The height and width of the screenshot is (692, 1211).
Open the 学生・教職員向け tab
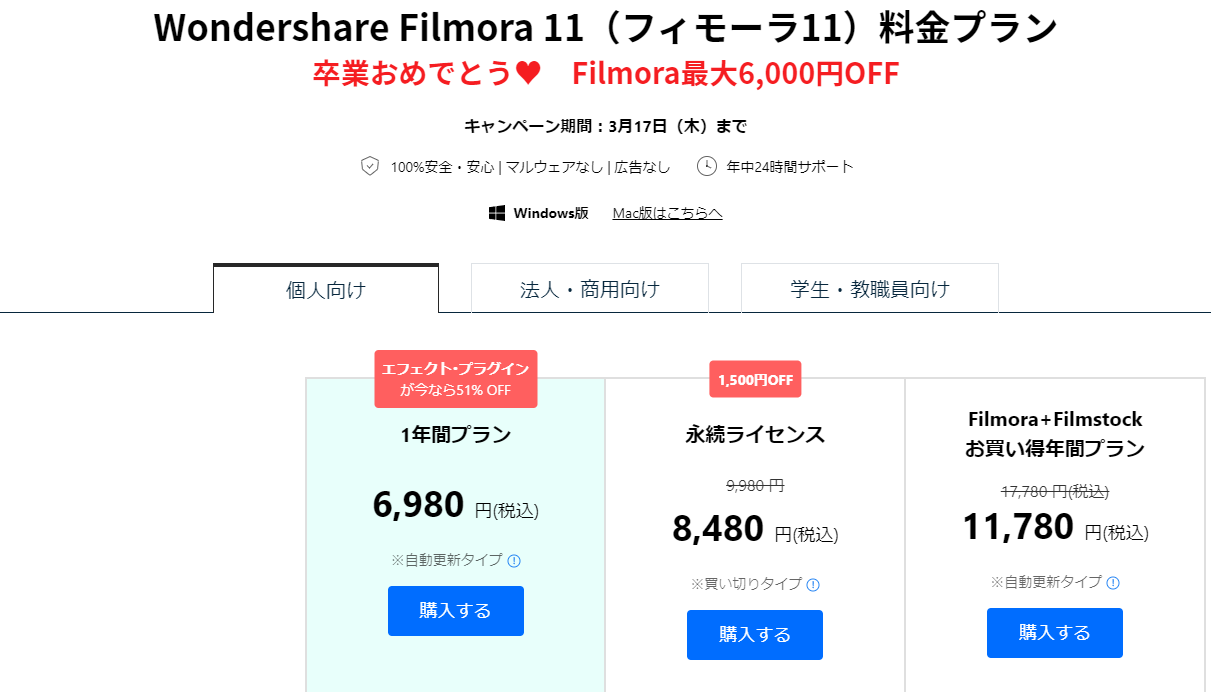(870, 290)
